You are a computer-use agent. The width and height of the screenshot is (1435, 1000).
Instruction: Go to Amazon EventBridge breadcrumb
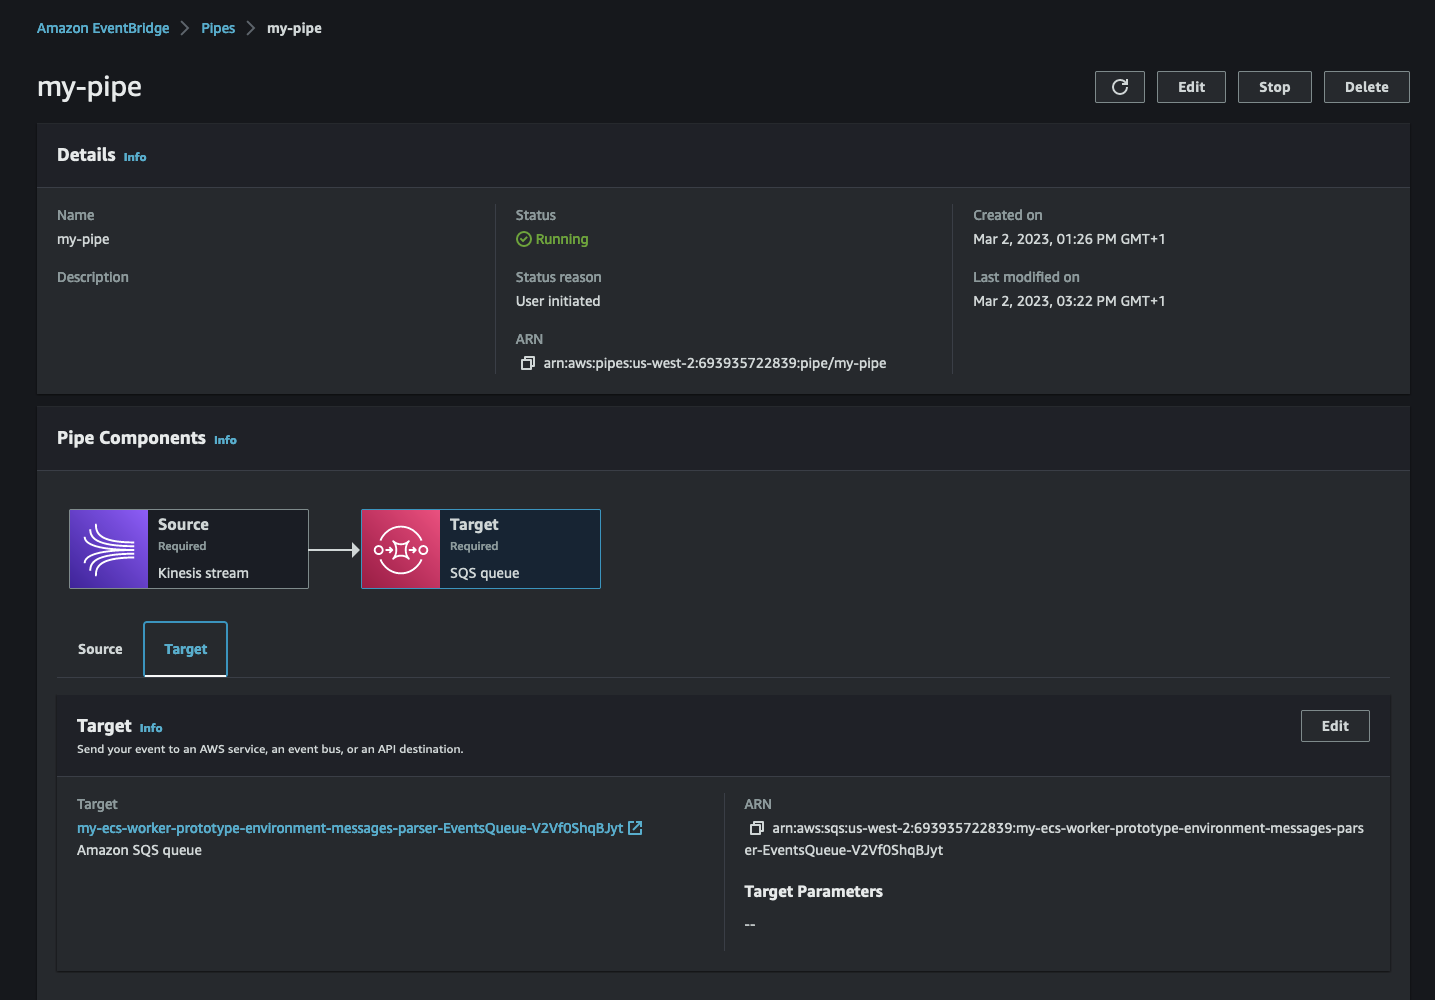pyautogui.click(x=103, y=28)
